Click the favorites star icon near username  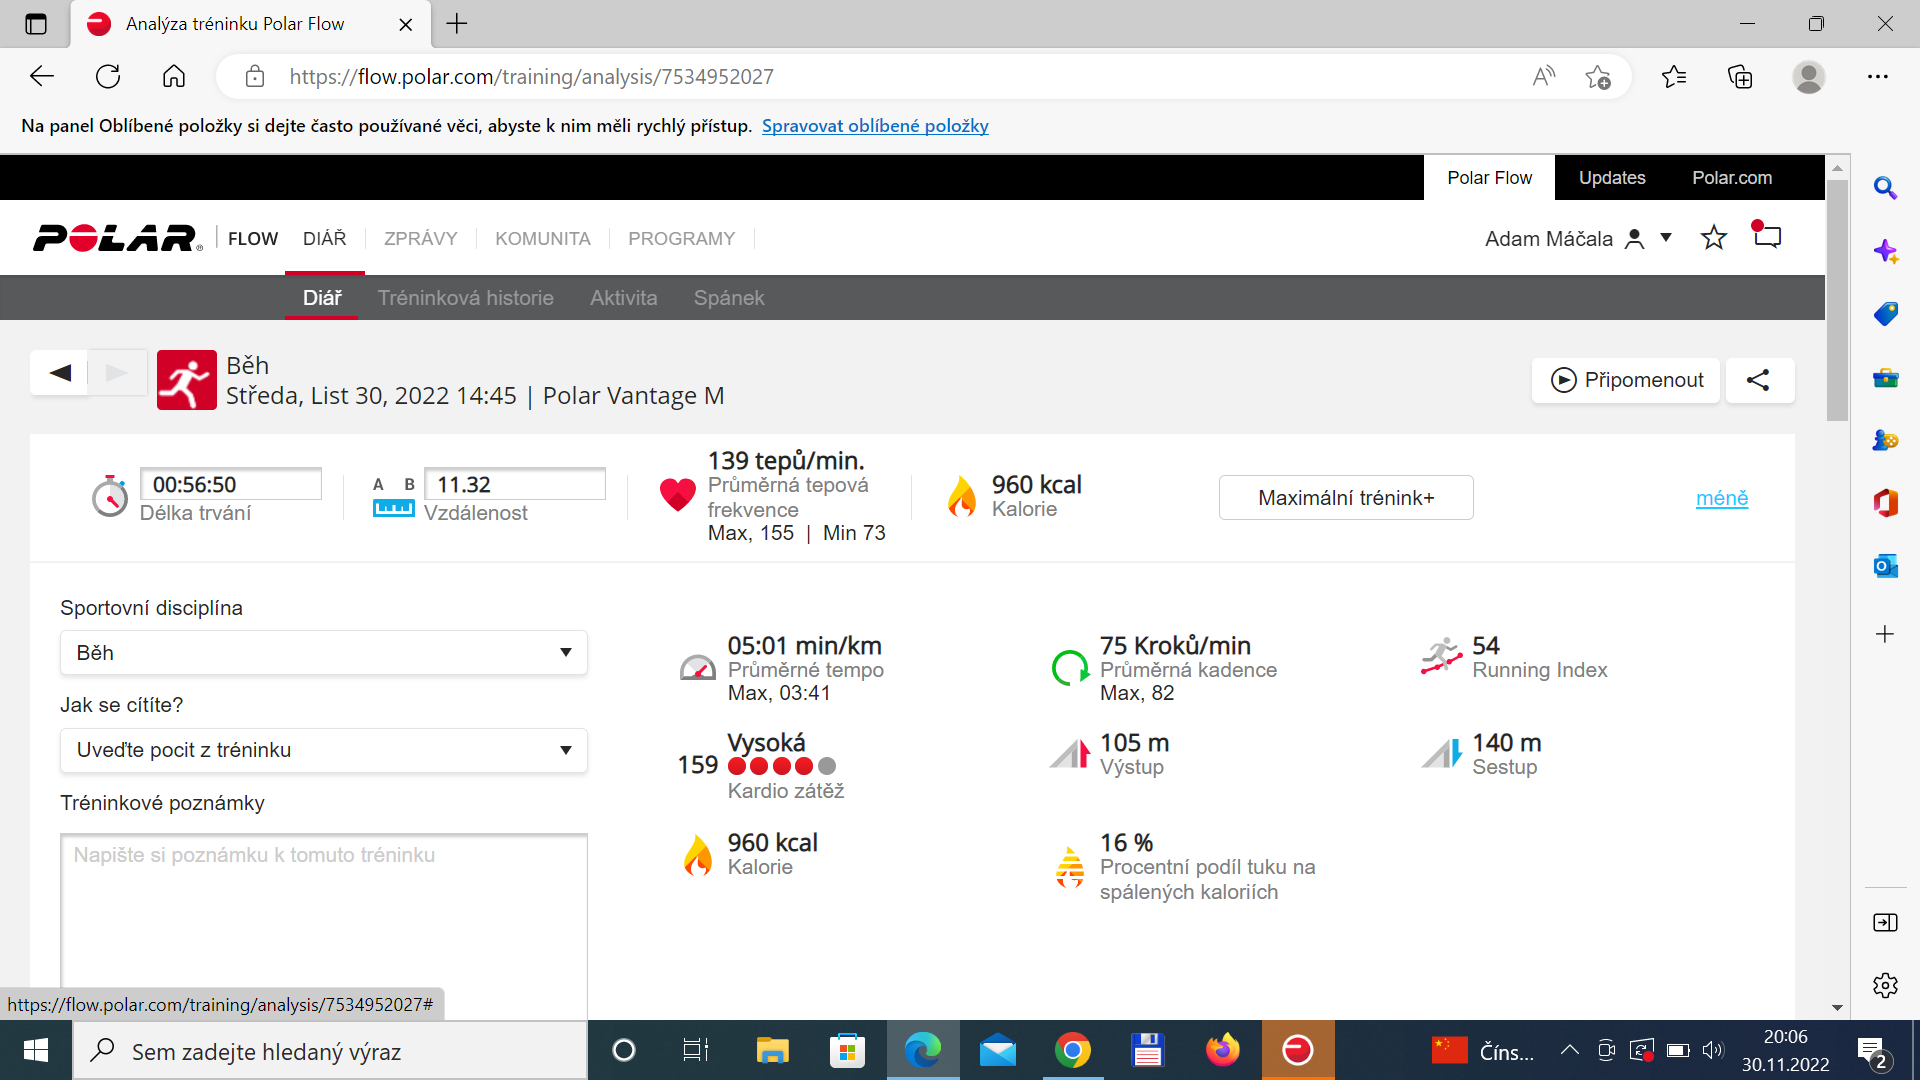(1714, 238)
